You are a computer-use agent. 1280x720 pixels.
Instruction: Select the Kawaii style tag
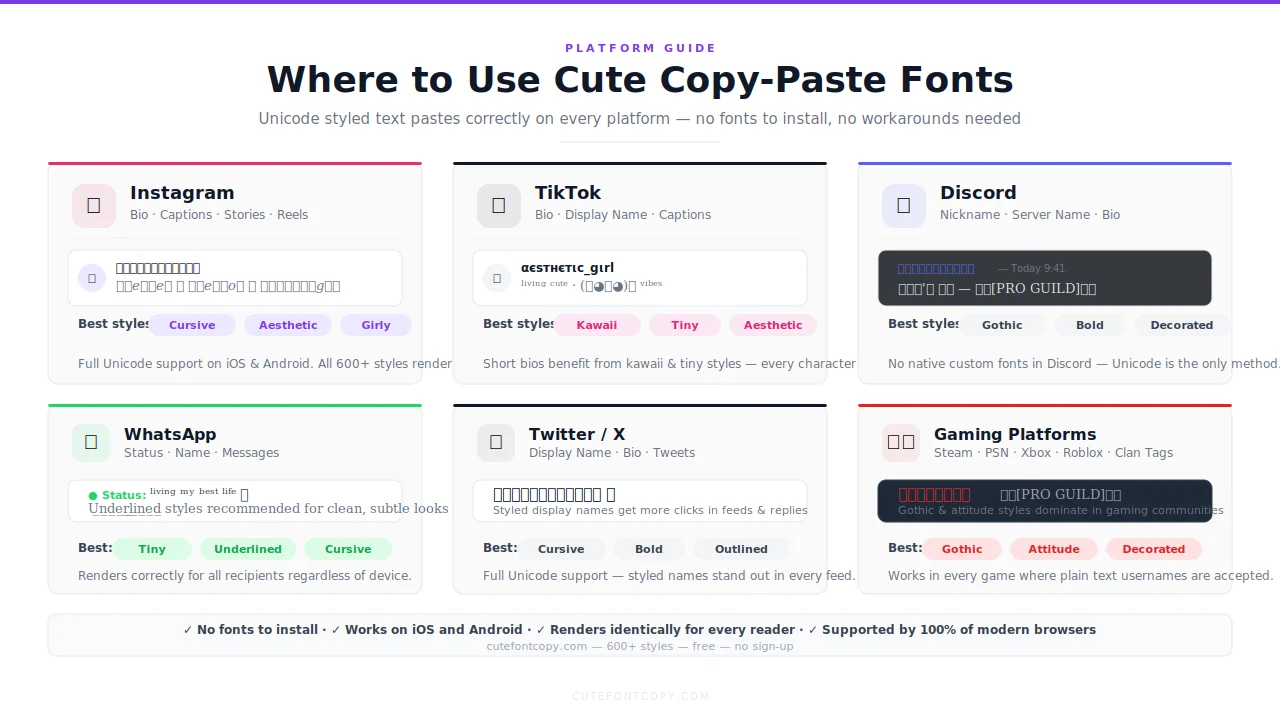(x=597, y=325)
